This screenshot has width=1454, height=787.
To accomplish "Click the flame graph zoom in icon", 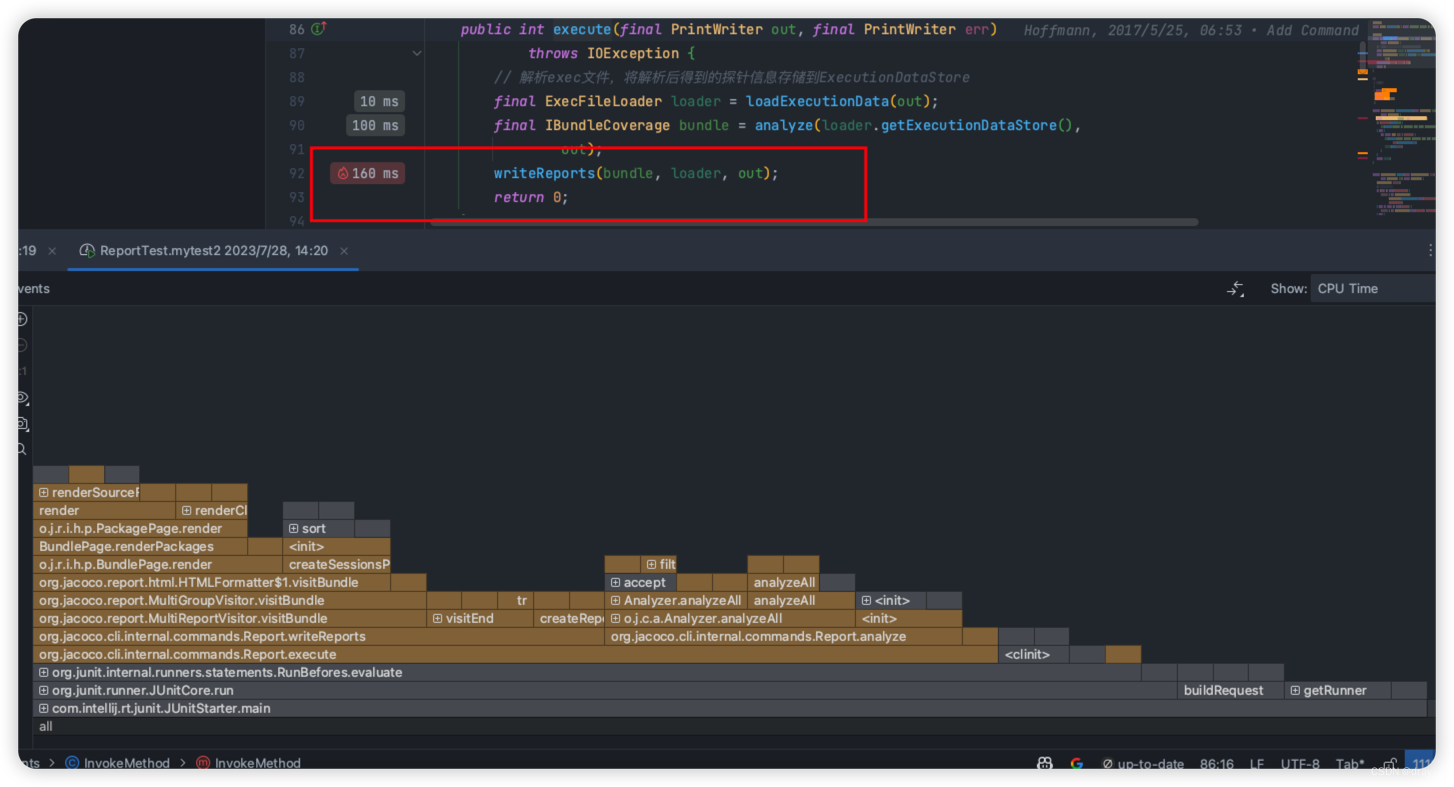I will point(22,319).
